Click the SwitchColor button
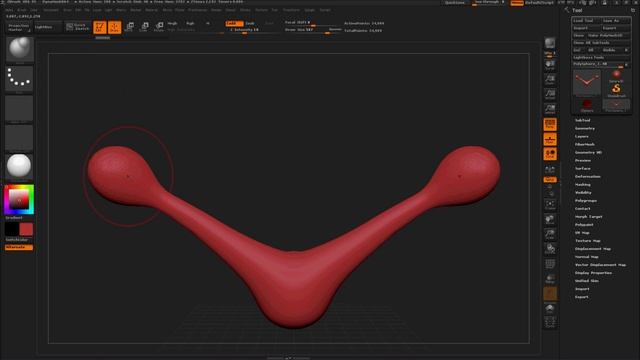 coord(17,240)
